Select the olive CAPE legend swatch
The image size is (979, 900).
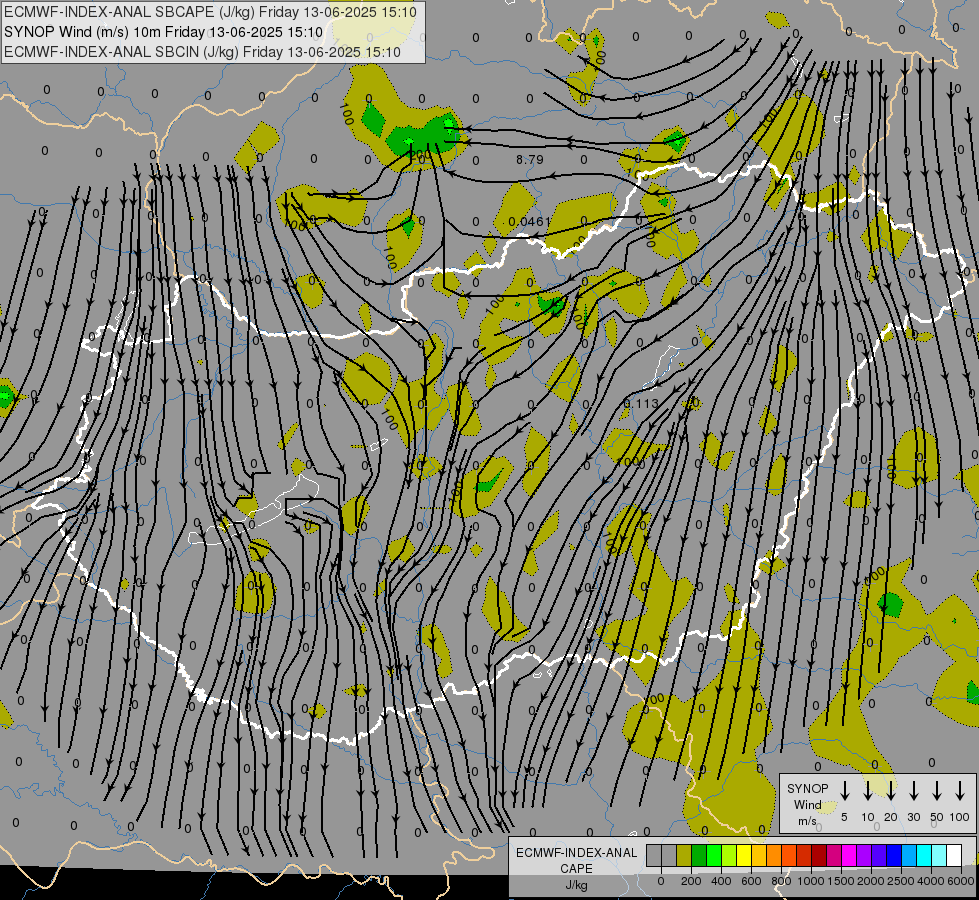click(684, 856)
